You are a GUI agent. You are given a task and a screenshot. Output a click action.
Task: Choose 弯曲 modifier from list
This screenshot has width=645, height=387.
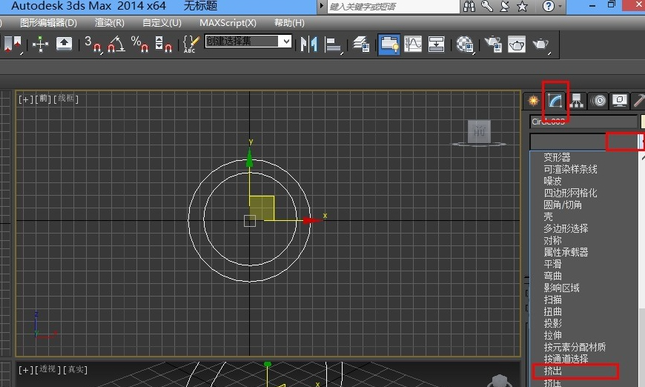tap(552, 276)
